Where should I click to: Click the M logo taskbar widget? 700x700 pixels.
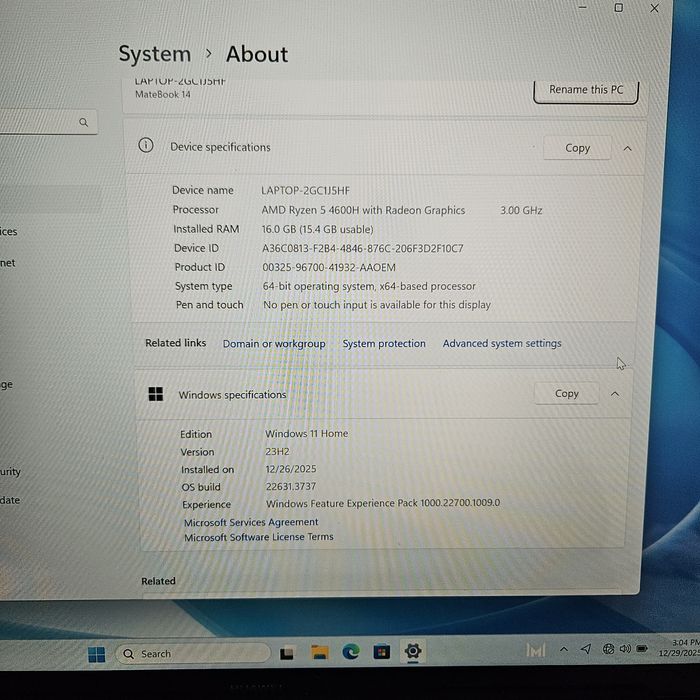pos(535,650)
